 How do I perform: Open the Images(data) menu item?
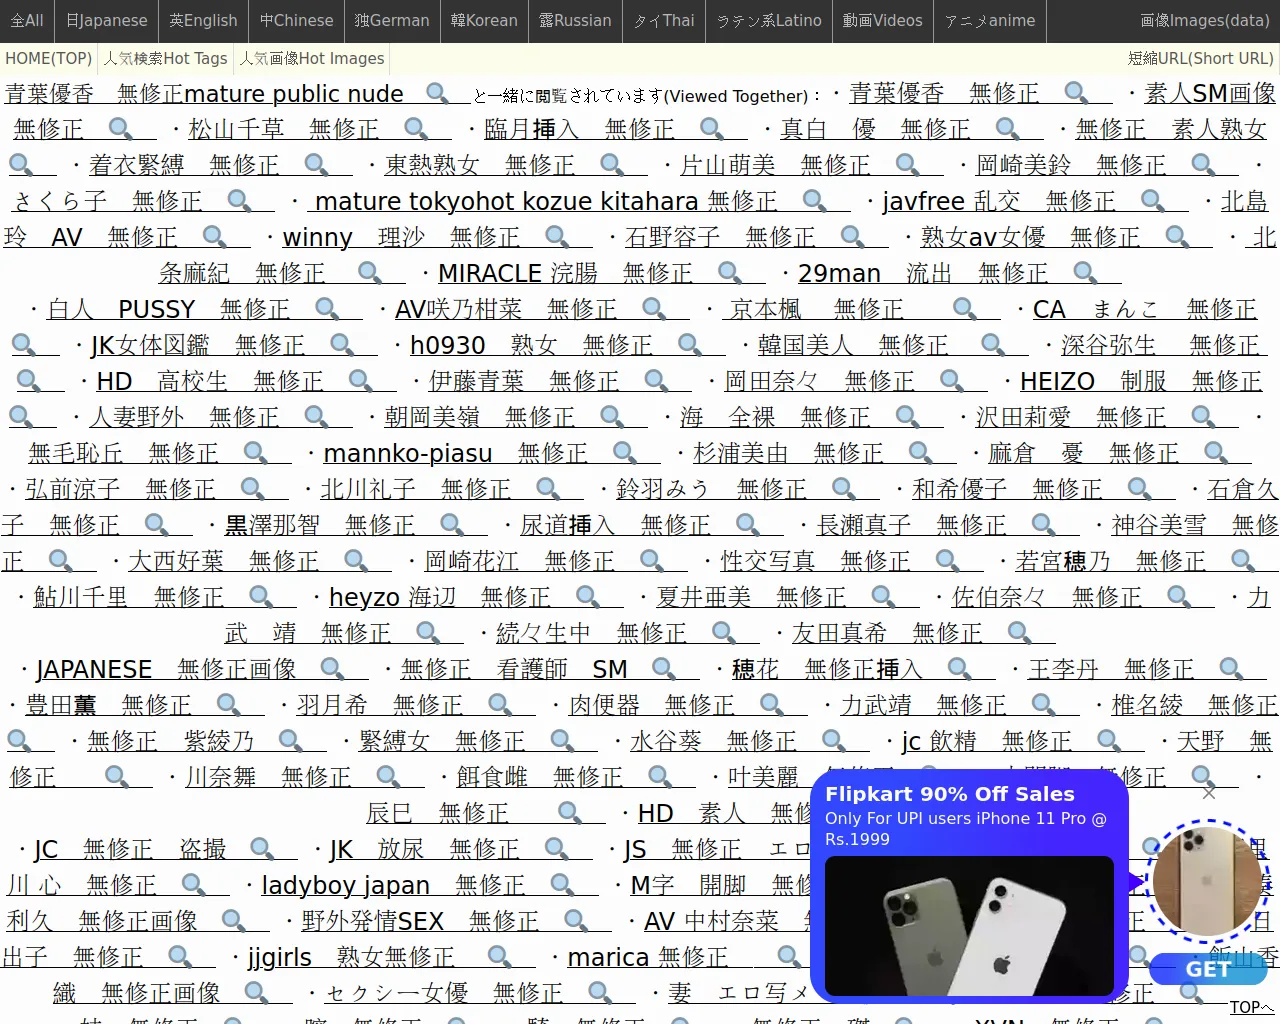pyautogui.click(x=1204, y=21)
